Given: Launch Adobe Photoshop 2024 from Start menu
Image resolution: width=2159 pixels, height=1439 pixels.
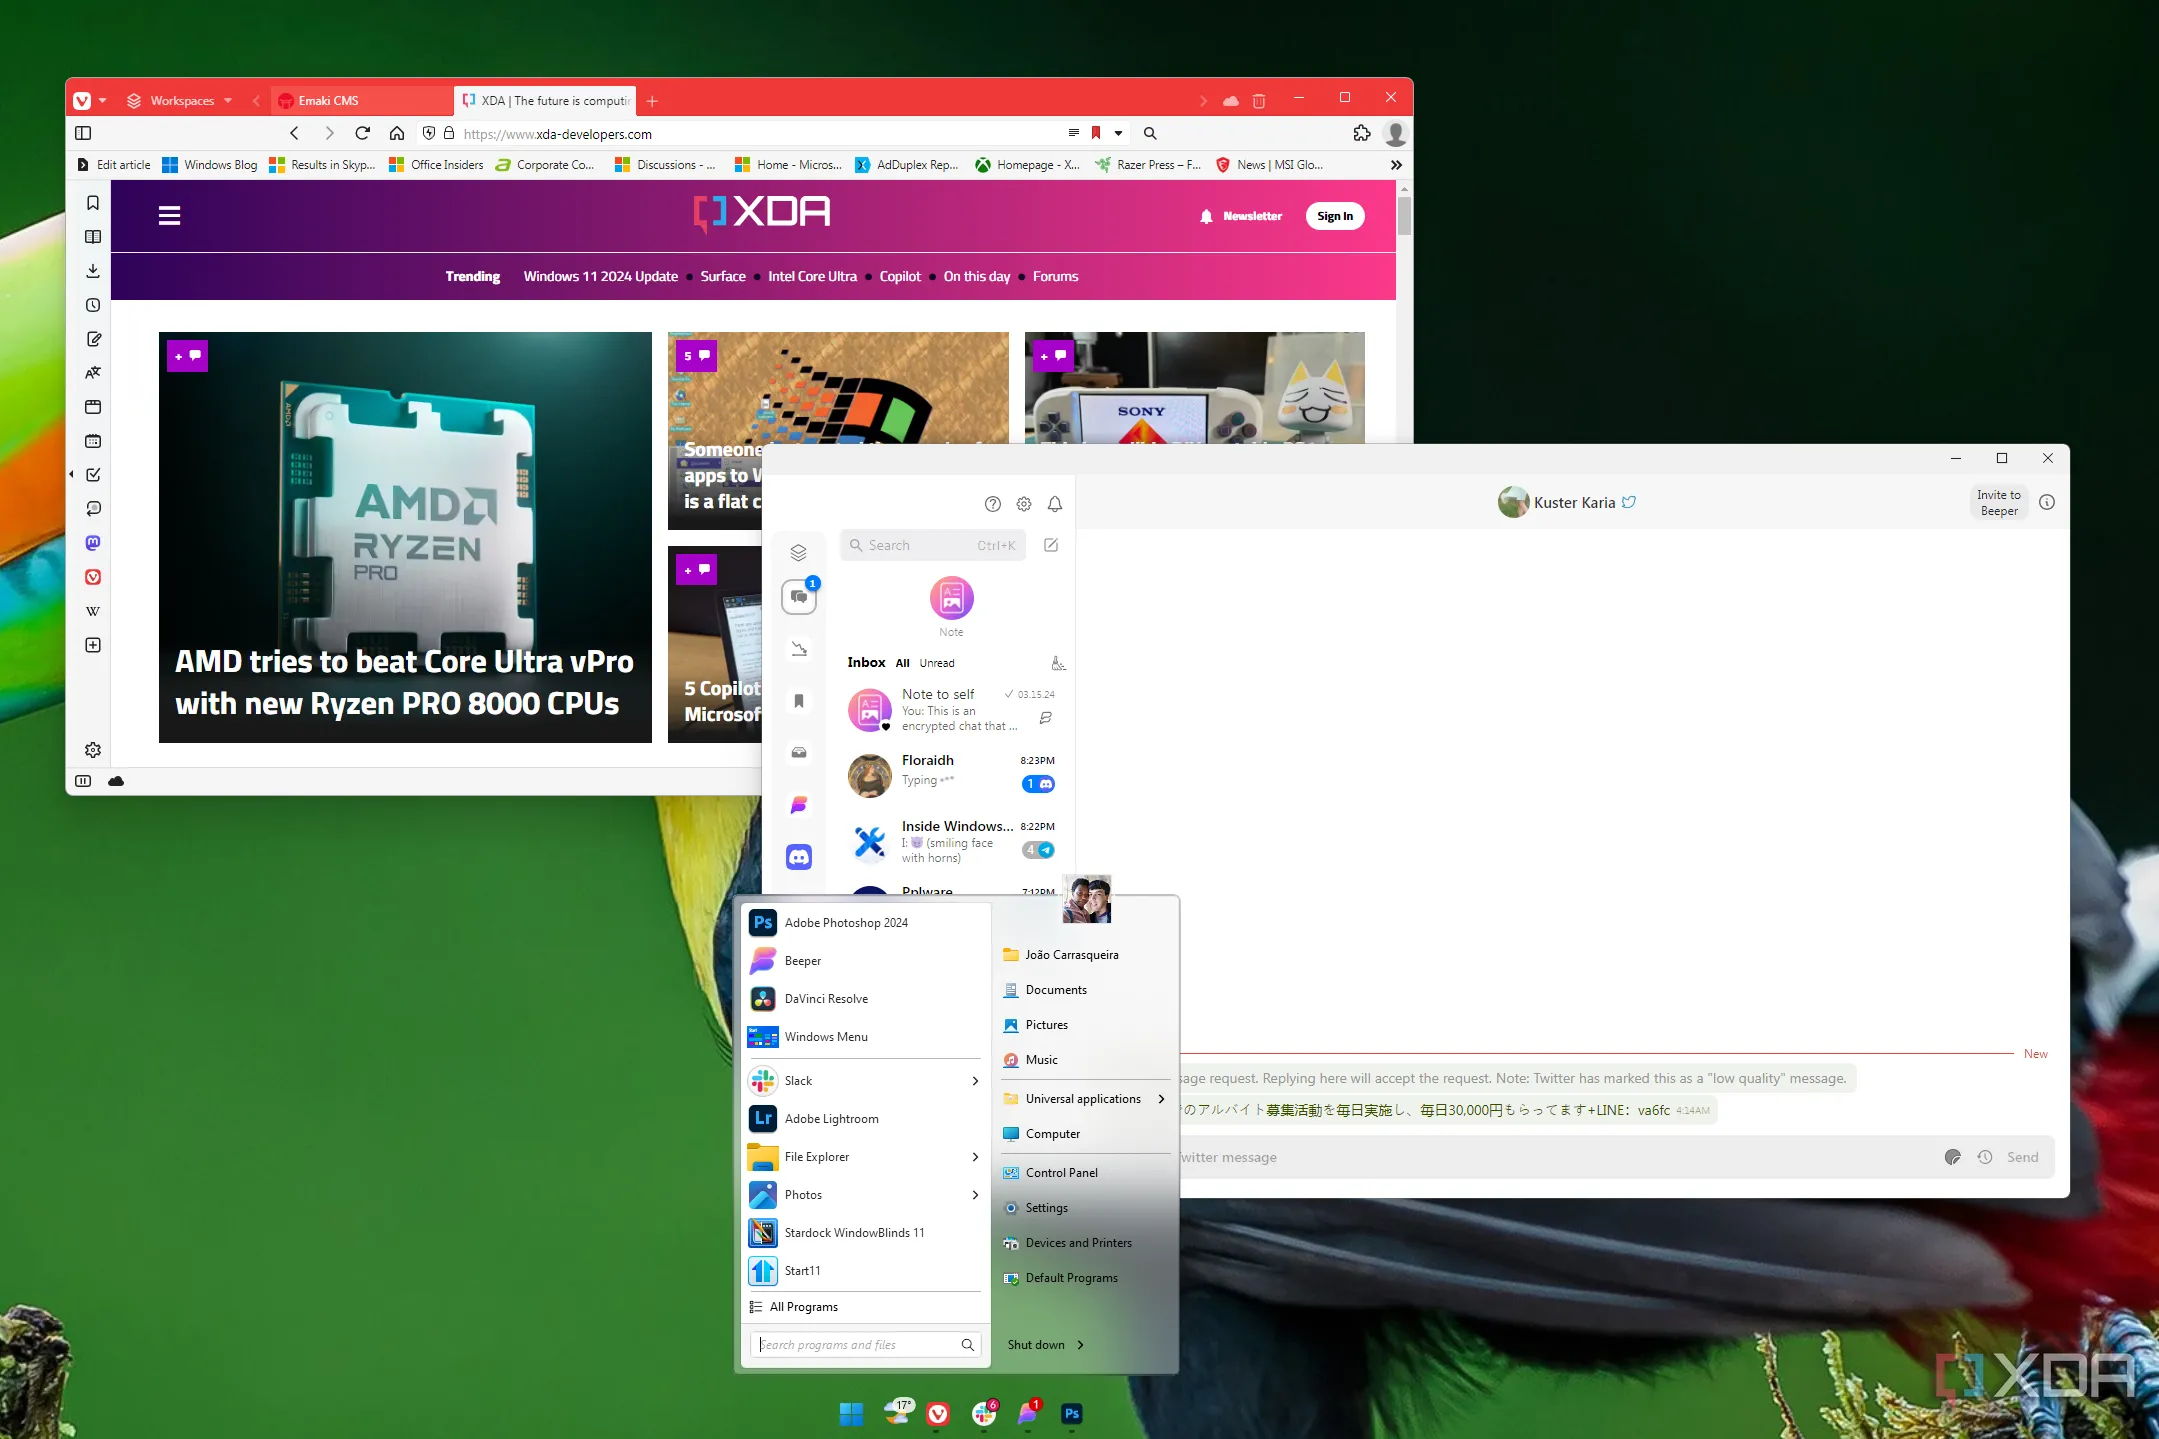Looking at the screenshot, I should [x=864, y=923].
